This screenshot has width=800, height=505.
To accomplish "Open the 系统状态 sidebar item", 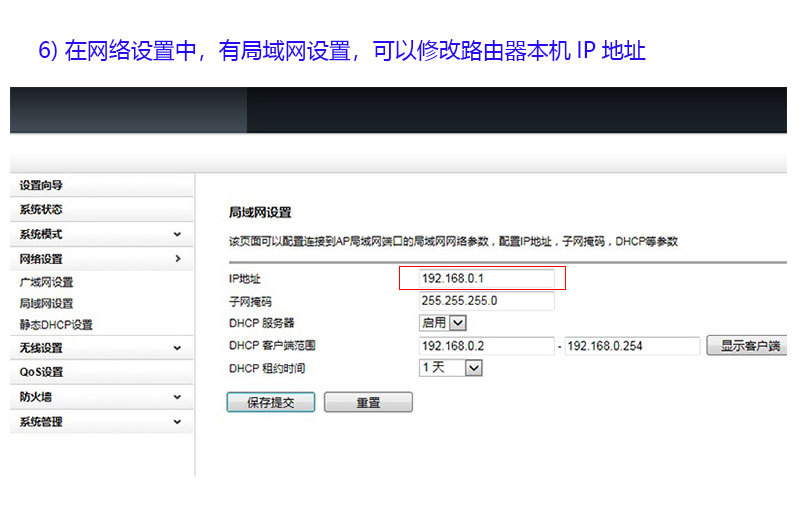I will coord(42,210).
